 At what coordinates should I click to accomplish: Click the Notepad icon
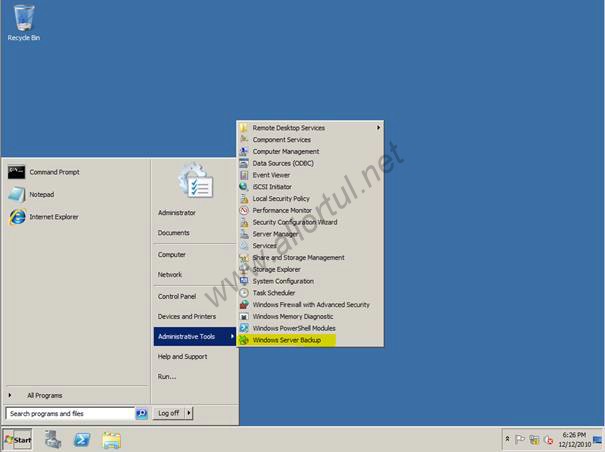(17, 195)
